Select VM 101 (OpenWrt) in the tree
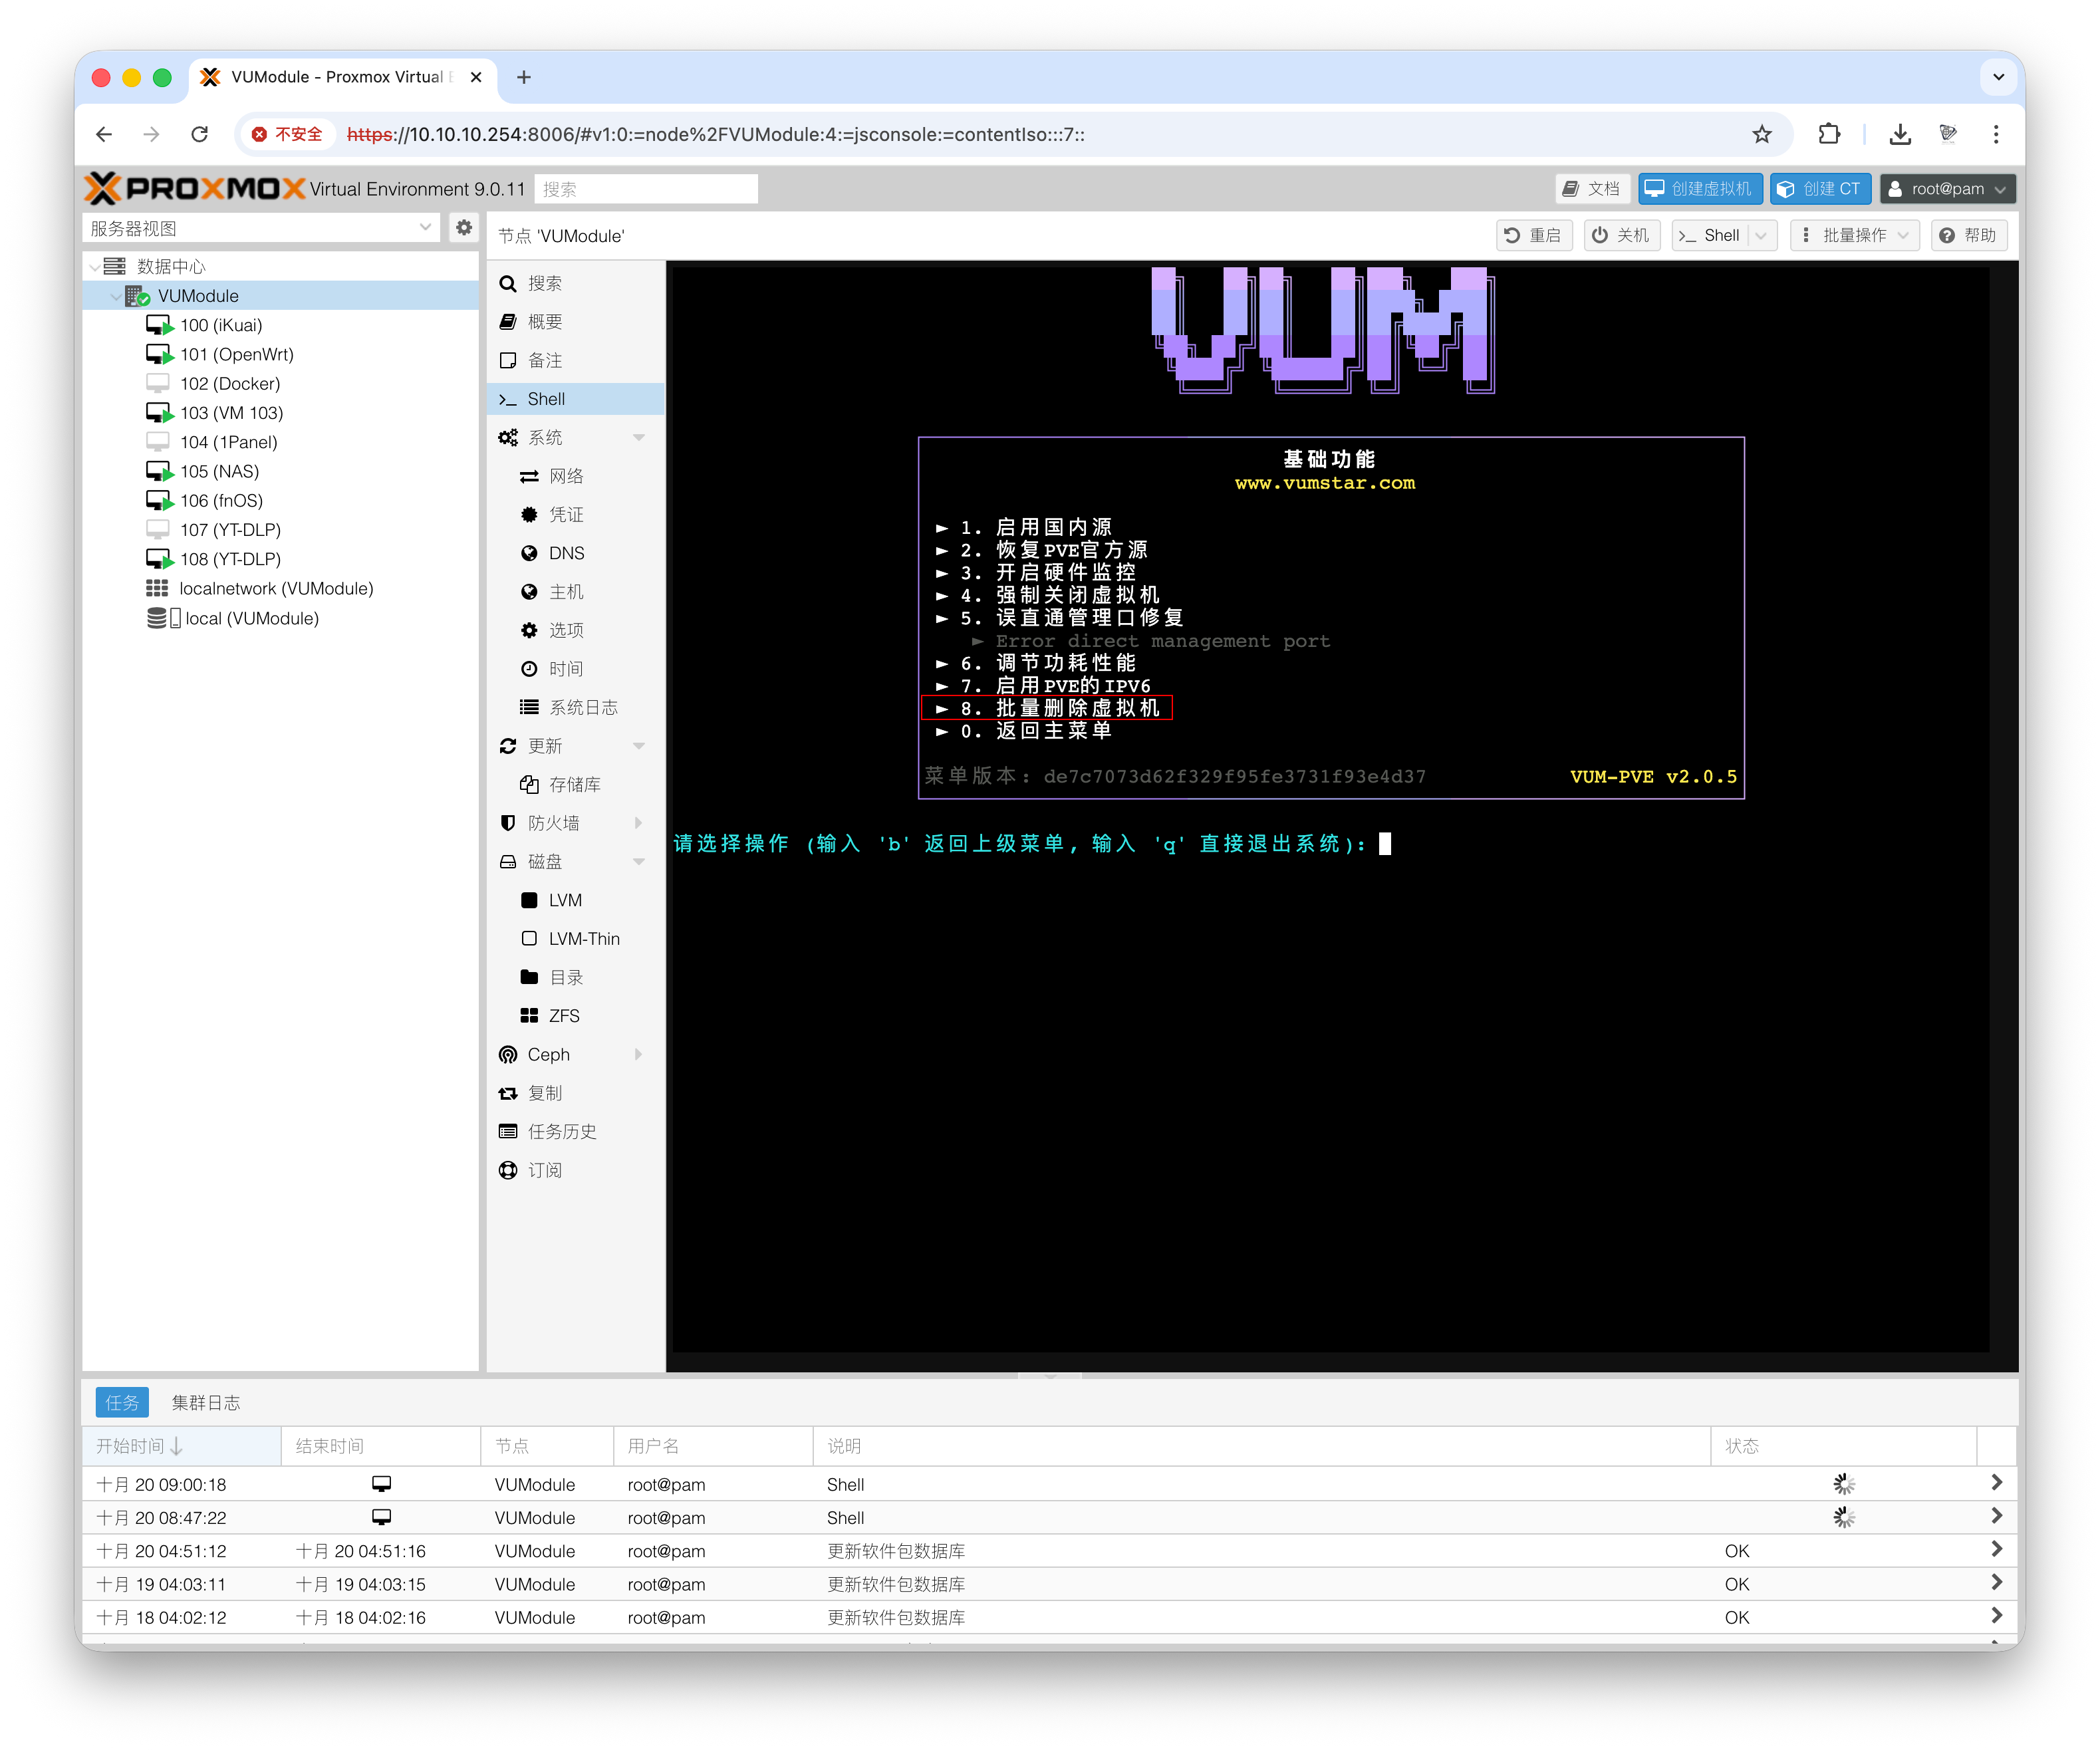The height and width of the screenshot is (1750, 2100). pos(236,354)
